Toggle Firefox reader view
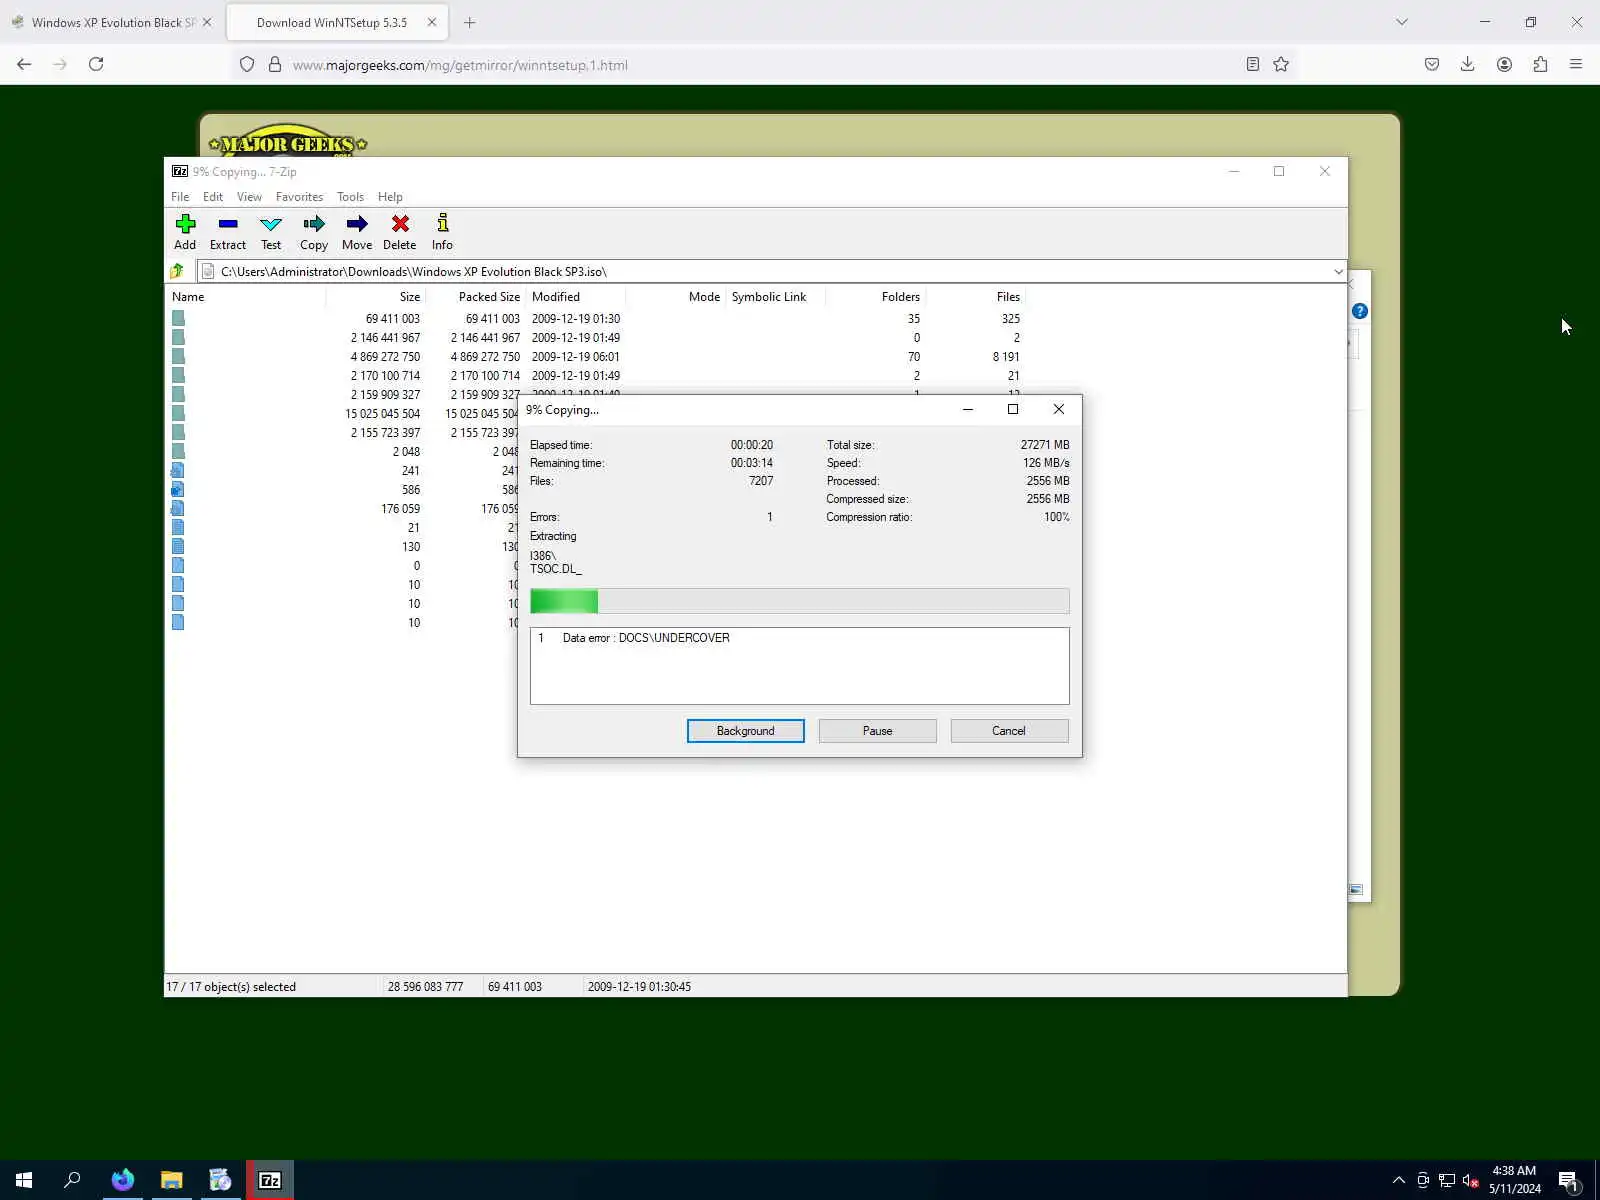The image size is (1600, 1200). [x=1252, y=64]
